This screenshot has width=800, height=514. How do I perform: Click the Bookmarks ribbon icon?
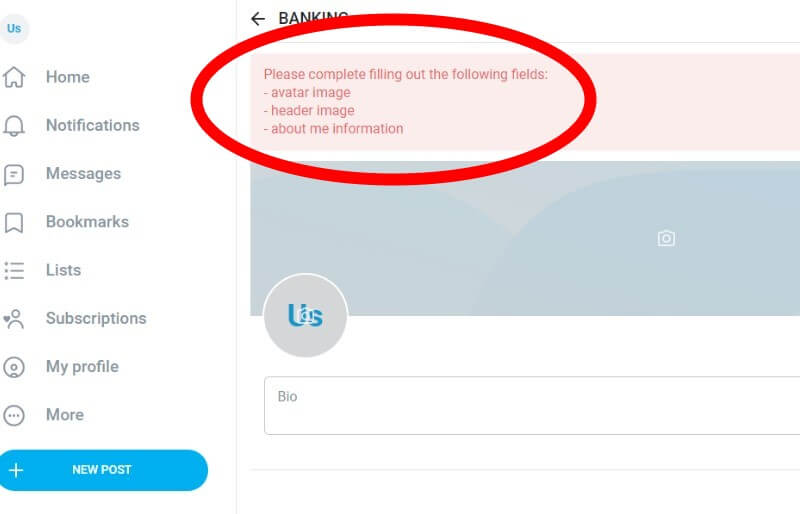(x=14, y=223)
